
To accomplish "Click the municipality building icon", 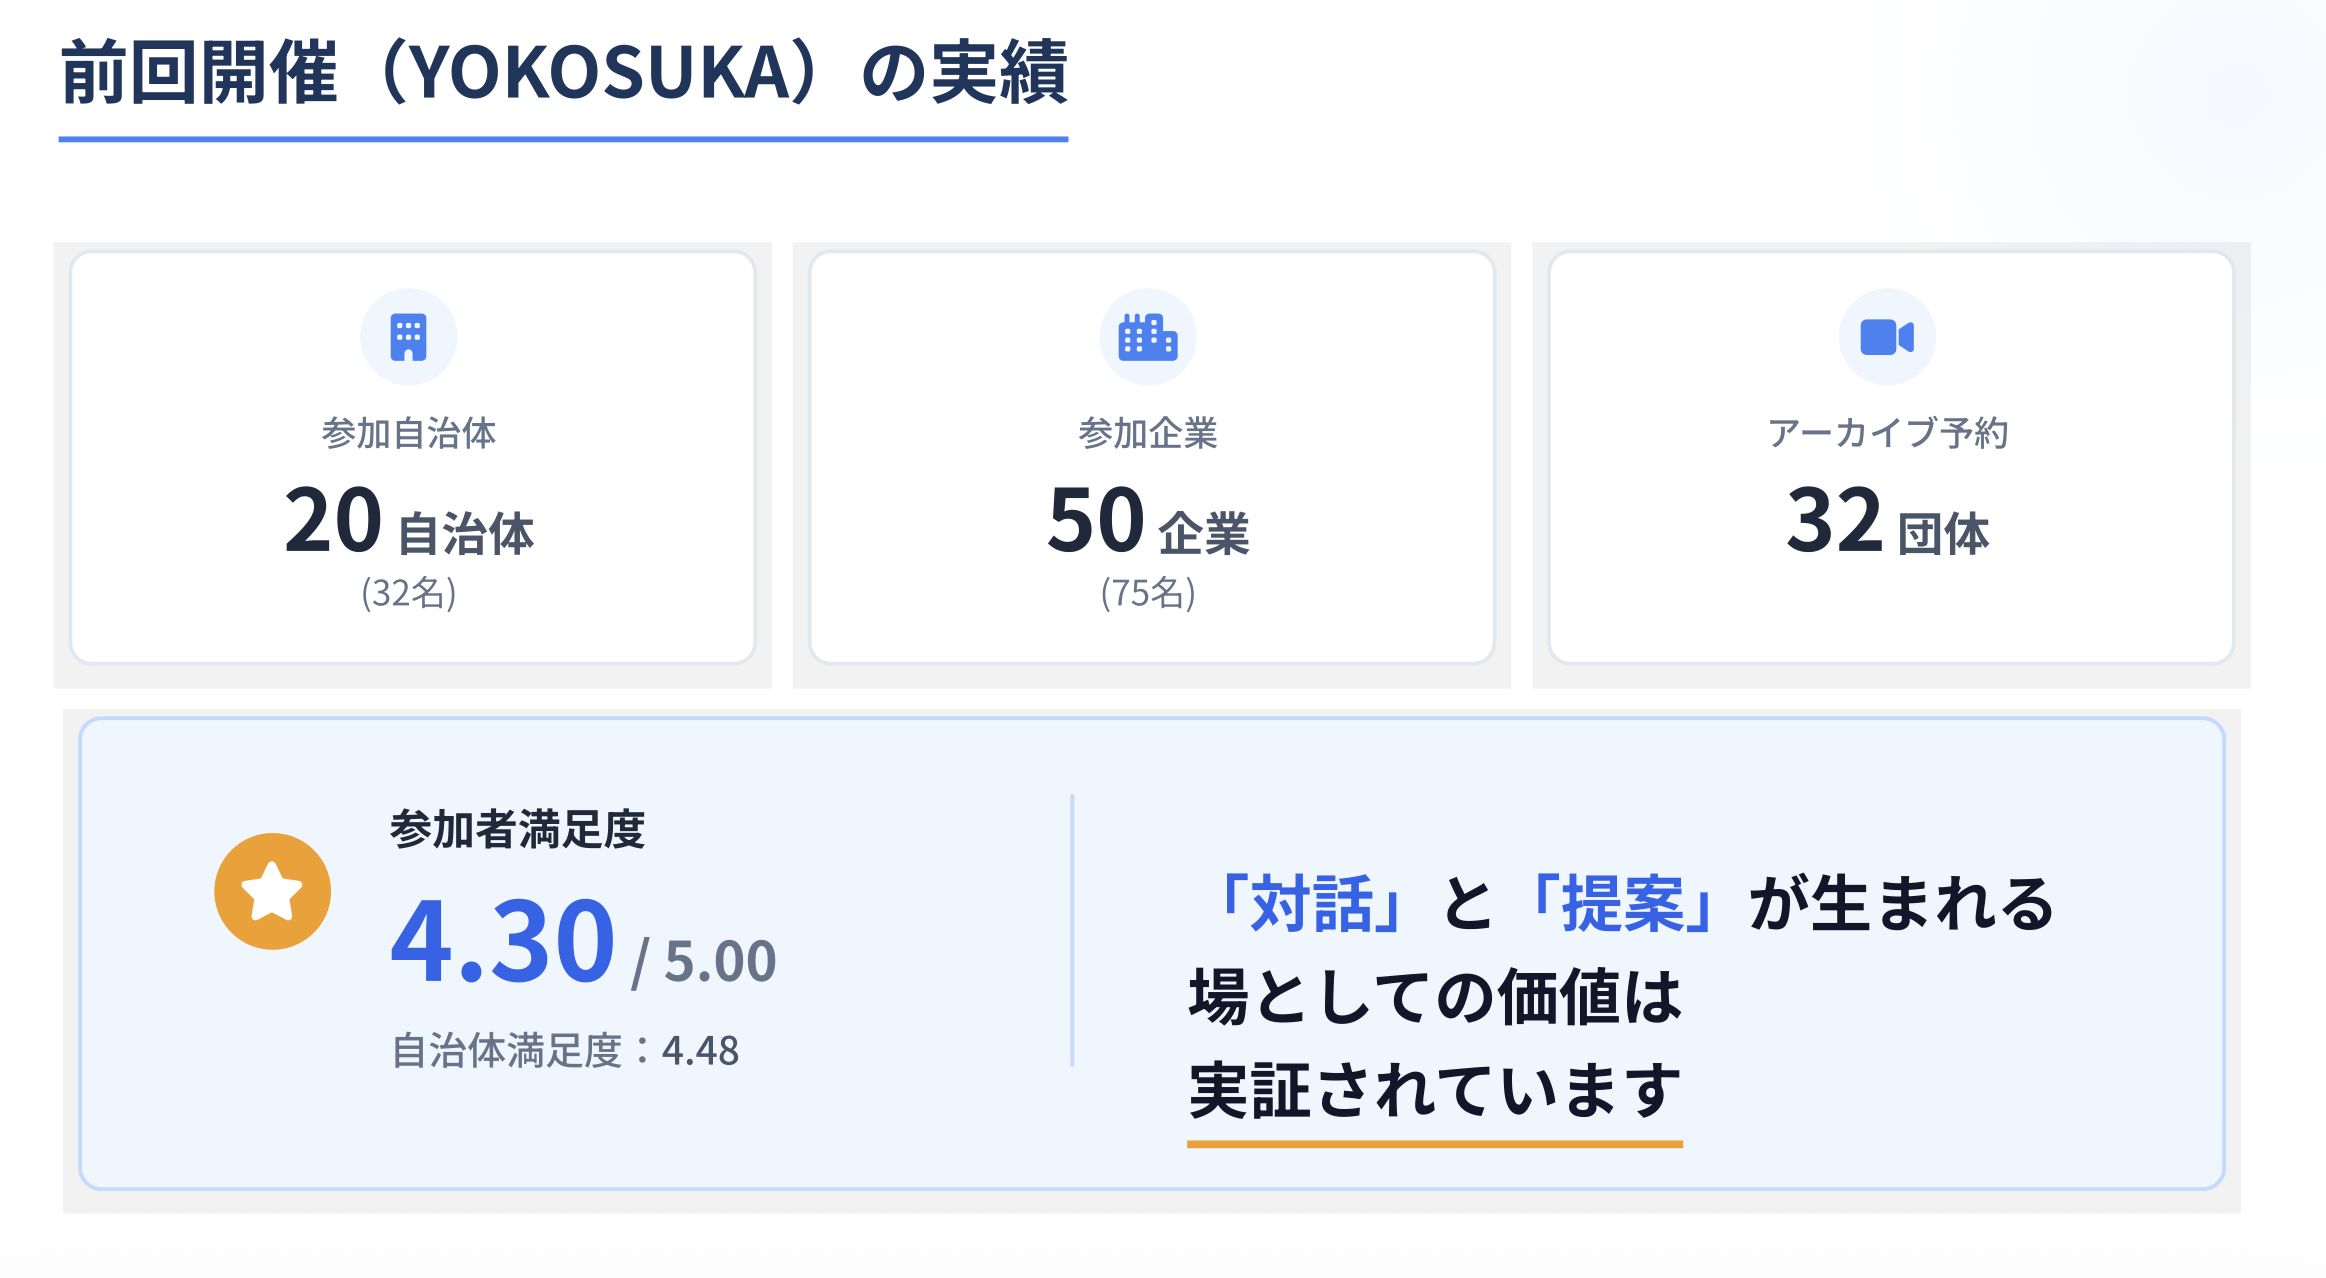I will click(408, 337).
